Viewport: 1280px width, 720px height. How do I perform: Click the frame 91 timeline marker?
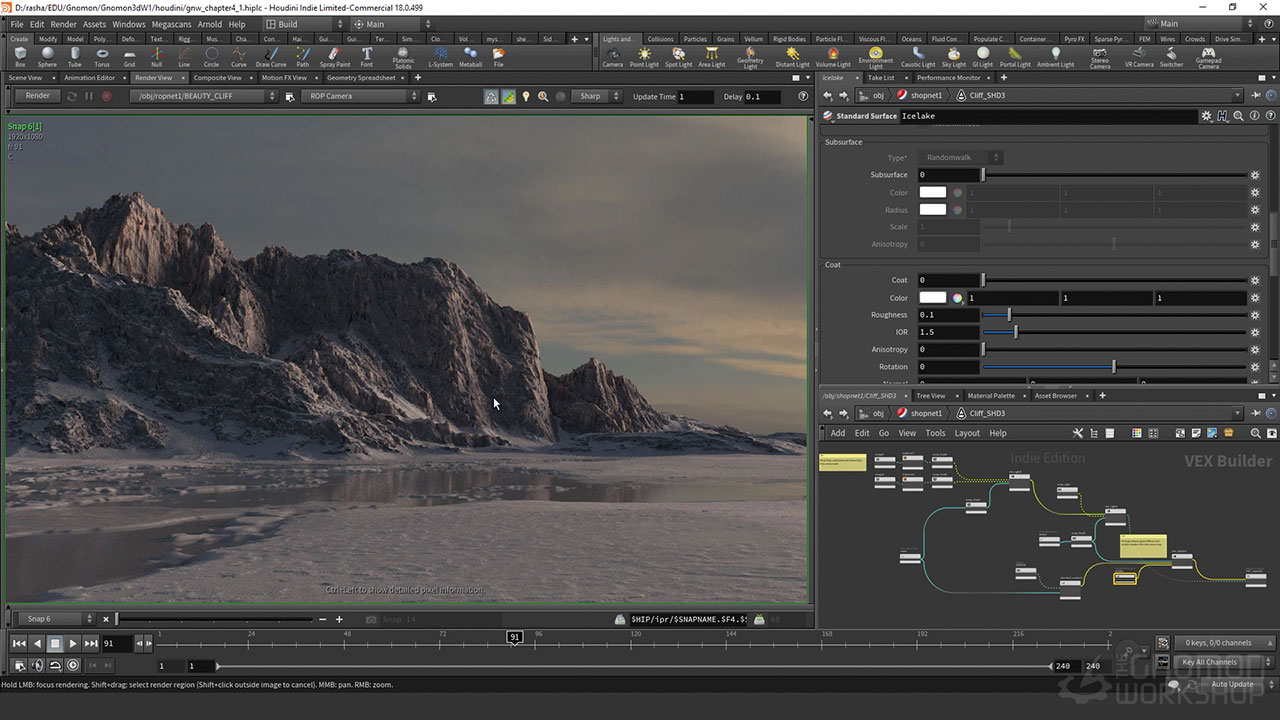point(514,637)
